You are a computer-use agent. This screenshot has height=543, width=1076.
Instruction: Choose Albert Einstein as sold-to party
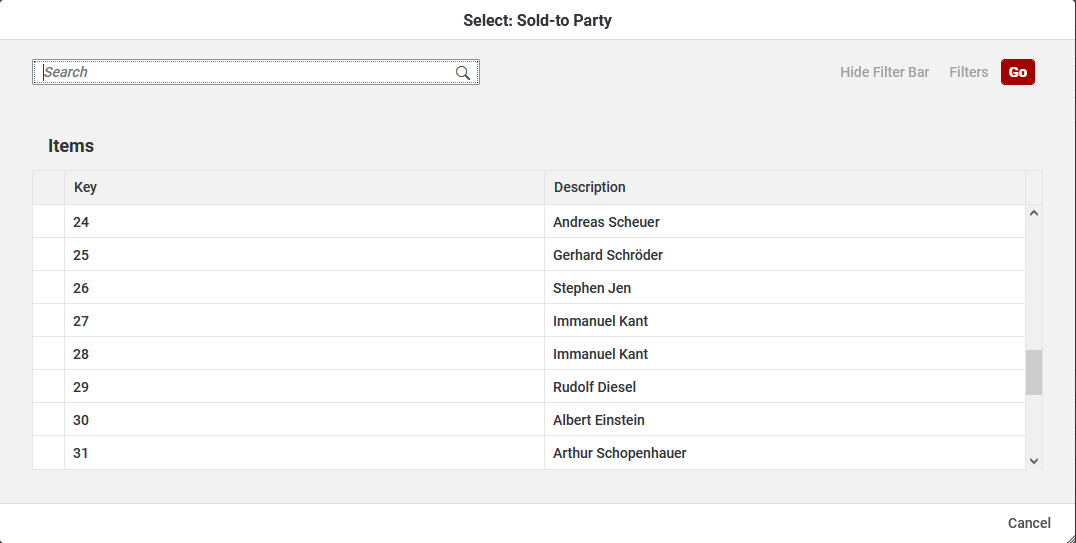pyautogui.click(x=598, y=420)
